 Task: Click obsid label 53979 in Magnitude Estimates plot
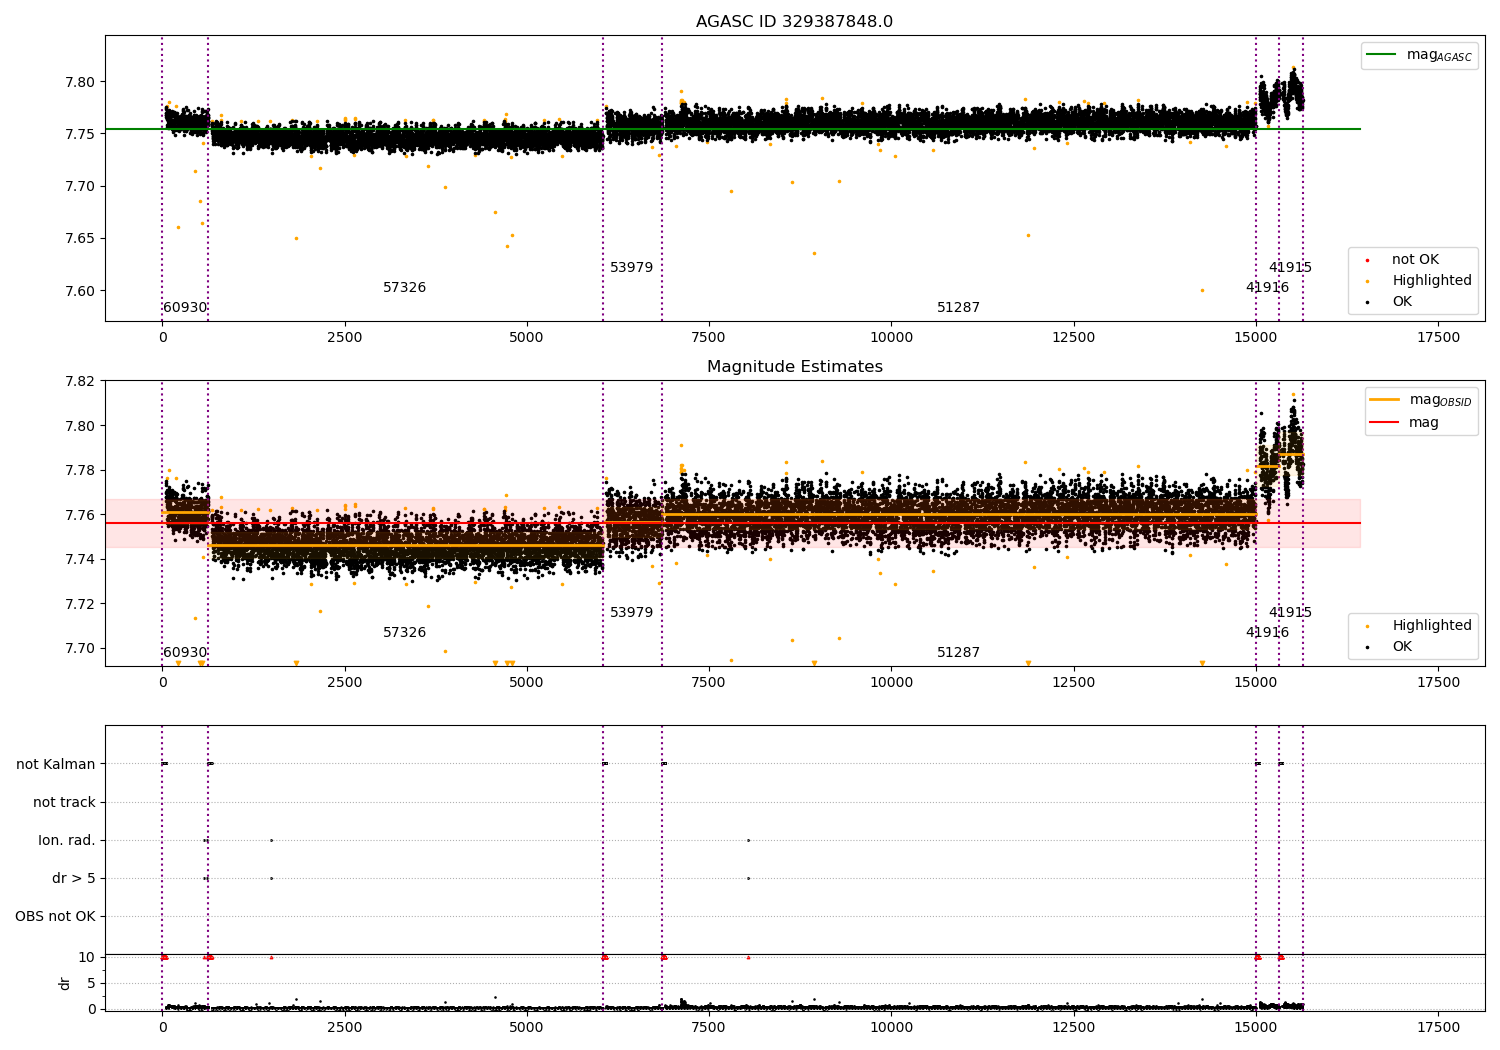point(631,613)
